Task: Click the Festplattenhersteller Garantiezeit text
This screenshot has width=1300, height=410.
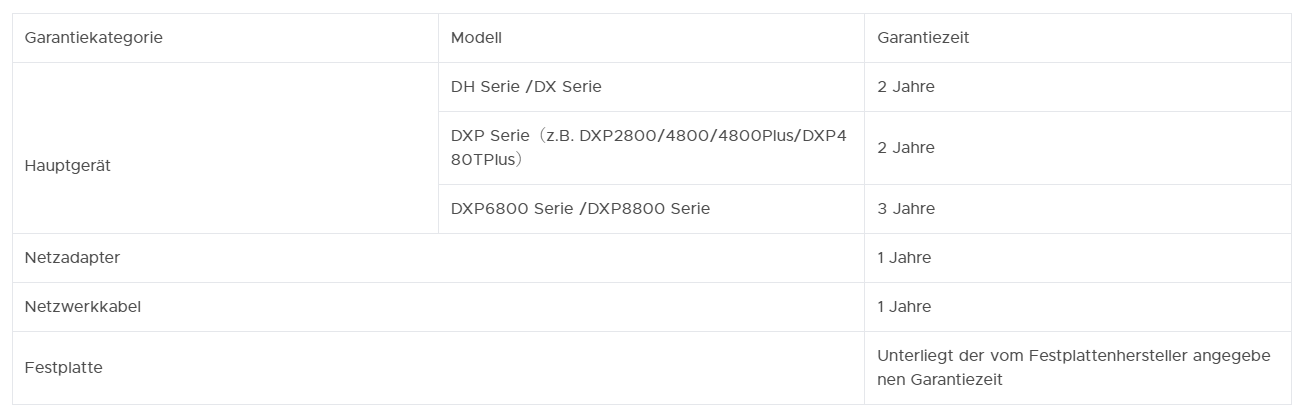Action: point(1074,368)
